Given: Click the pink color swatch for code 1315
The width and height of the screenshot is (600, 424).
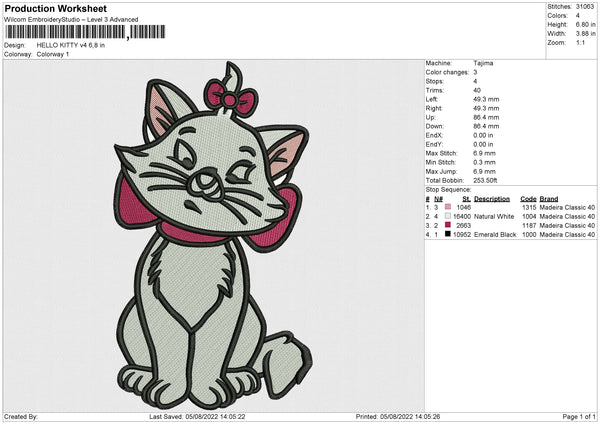Looking at the screenshot, I should click(448, 207).
